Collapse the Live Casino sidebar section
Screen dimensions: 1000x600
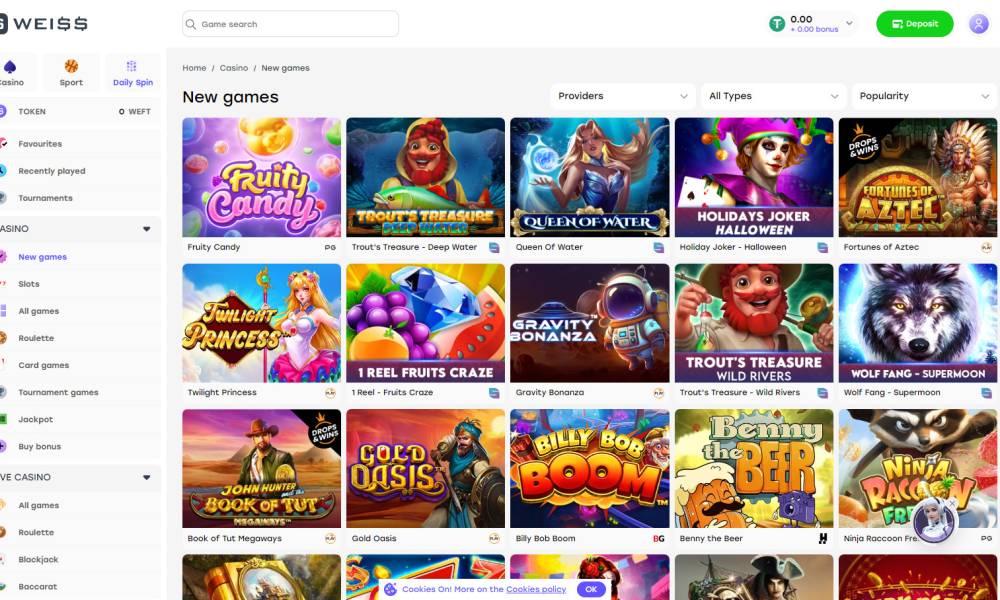point(146,477)
